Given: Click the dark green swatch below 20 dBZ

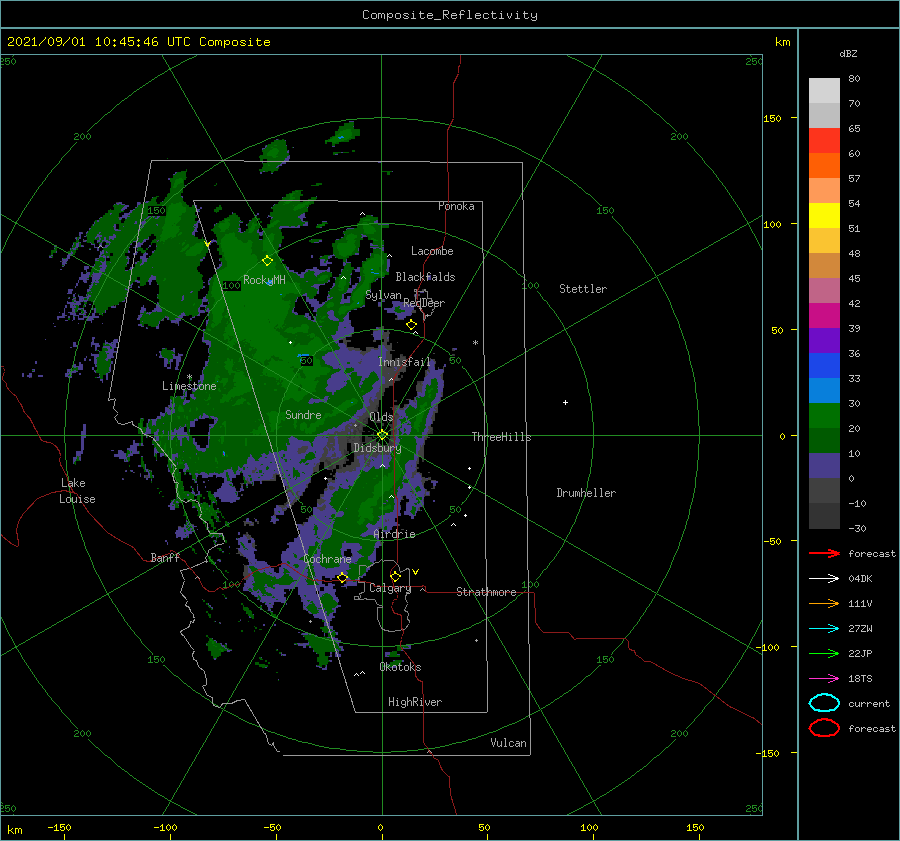Looking at the screenshot, I should click(824, 441).
